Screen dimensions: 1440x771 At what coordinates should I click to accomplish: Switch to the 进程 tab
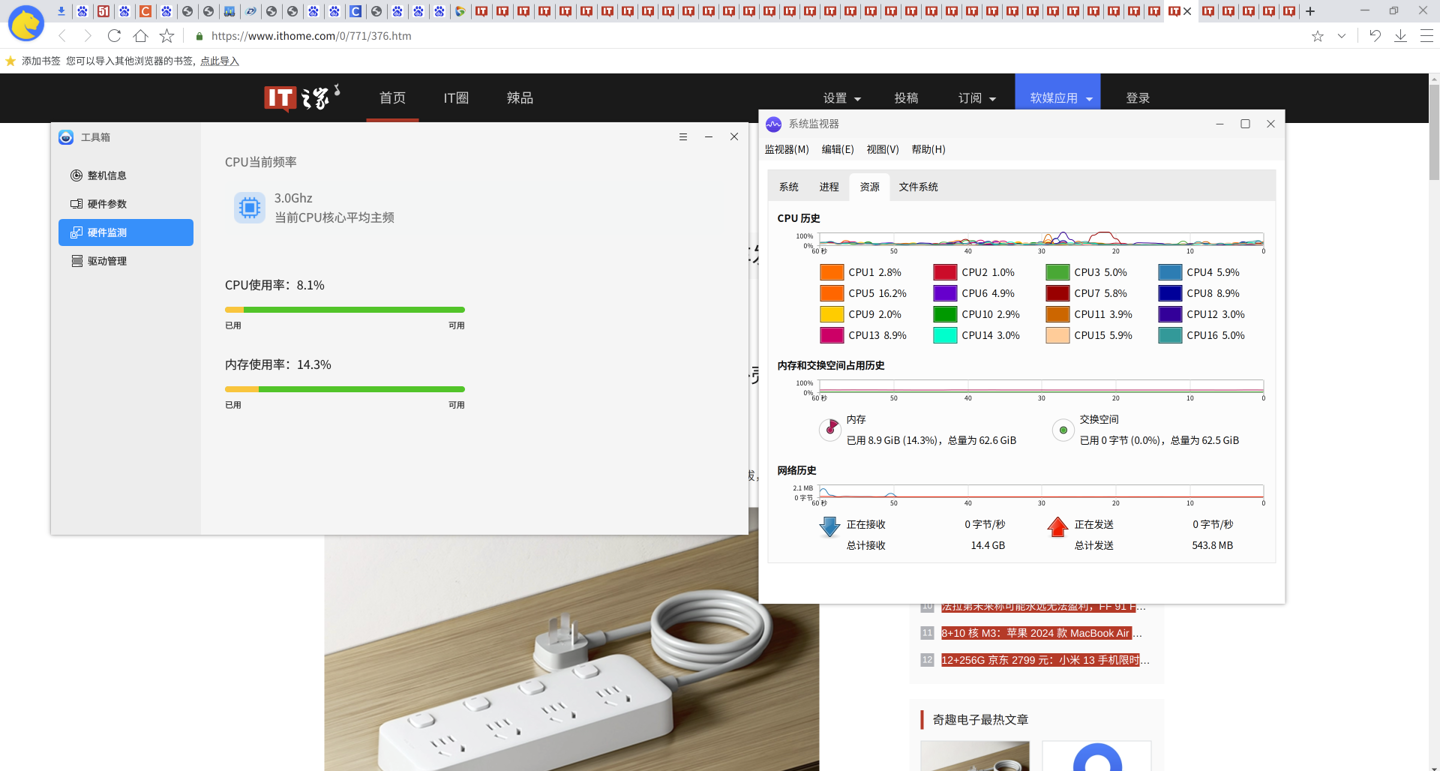(829, 187)
